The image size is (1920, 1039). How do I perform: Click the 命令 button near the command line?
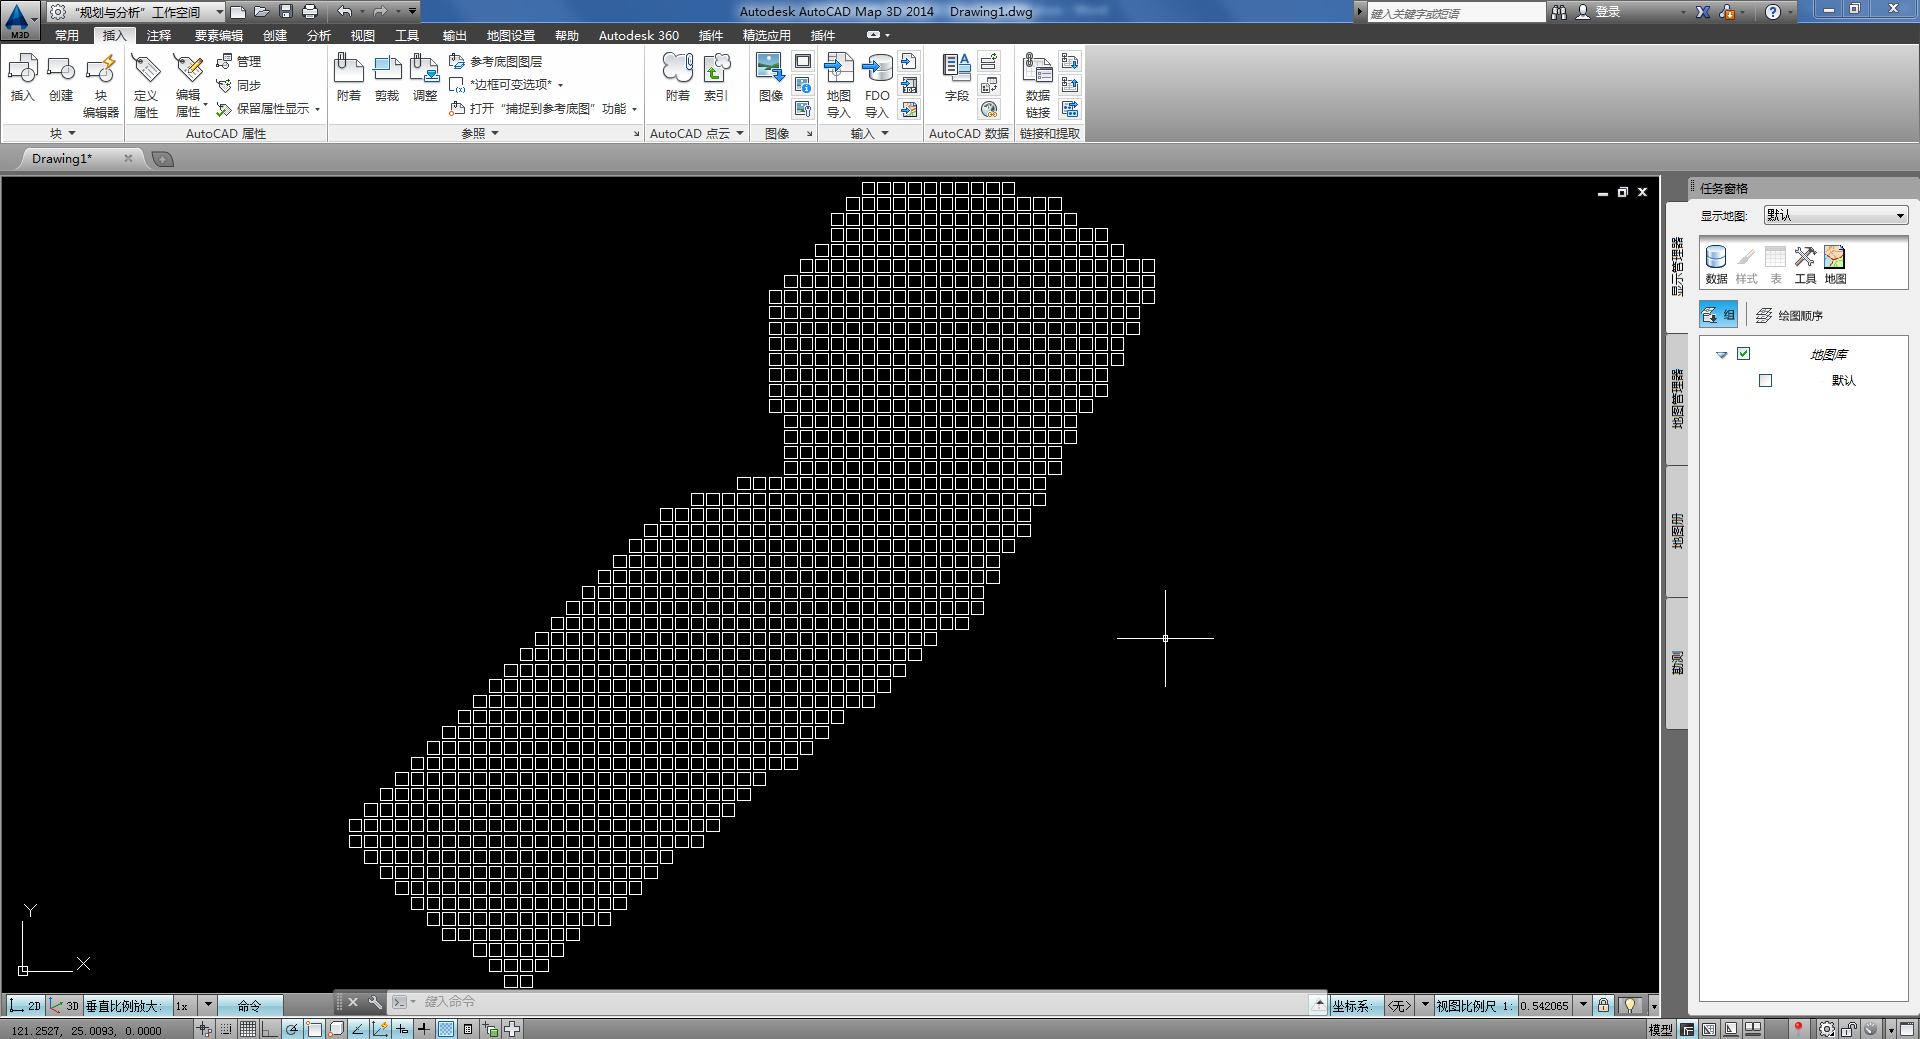point(250,1005)
